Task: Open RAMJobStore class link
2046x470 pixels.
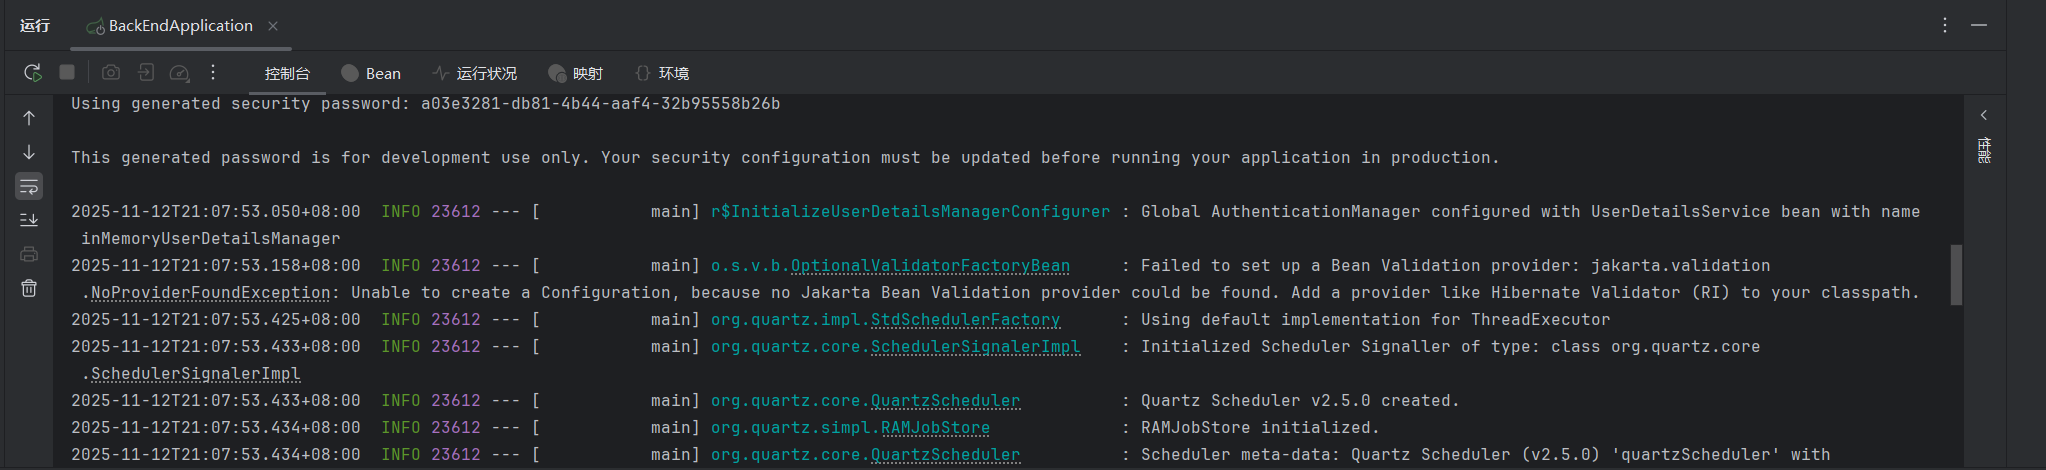Action: 935,428
